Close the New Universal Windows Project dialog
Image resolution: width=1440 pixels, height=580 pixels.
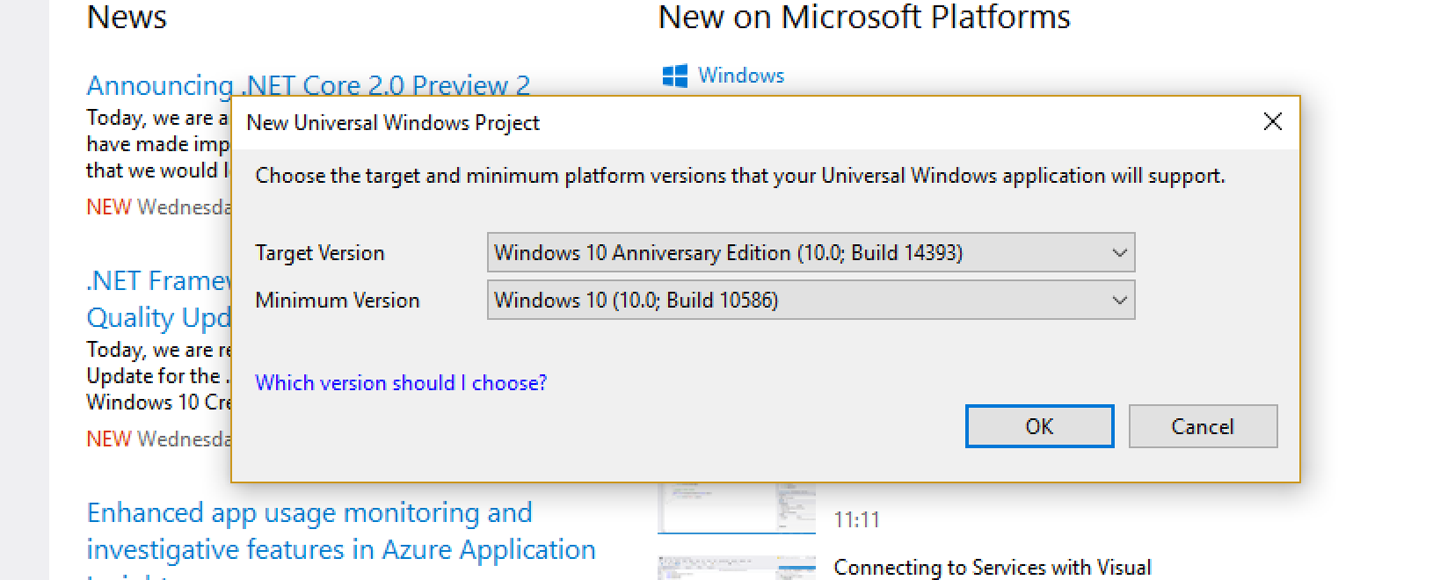tap(1272, 122)
